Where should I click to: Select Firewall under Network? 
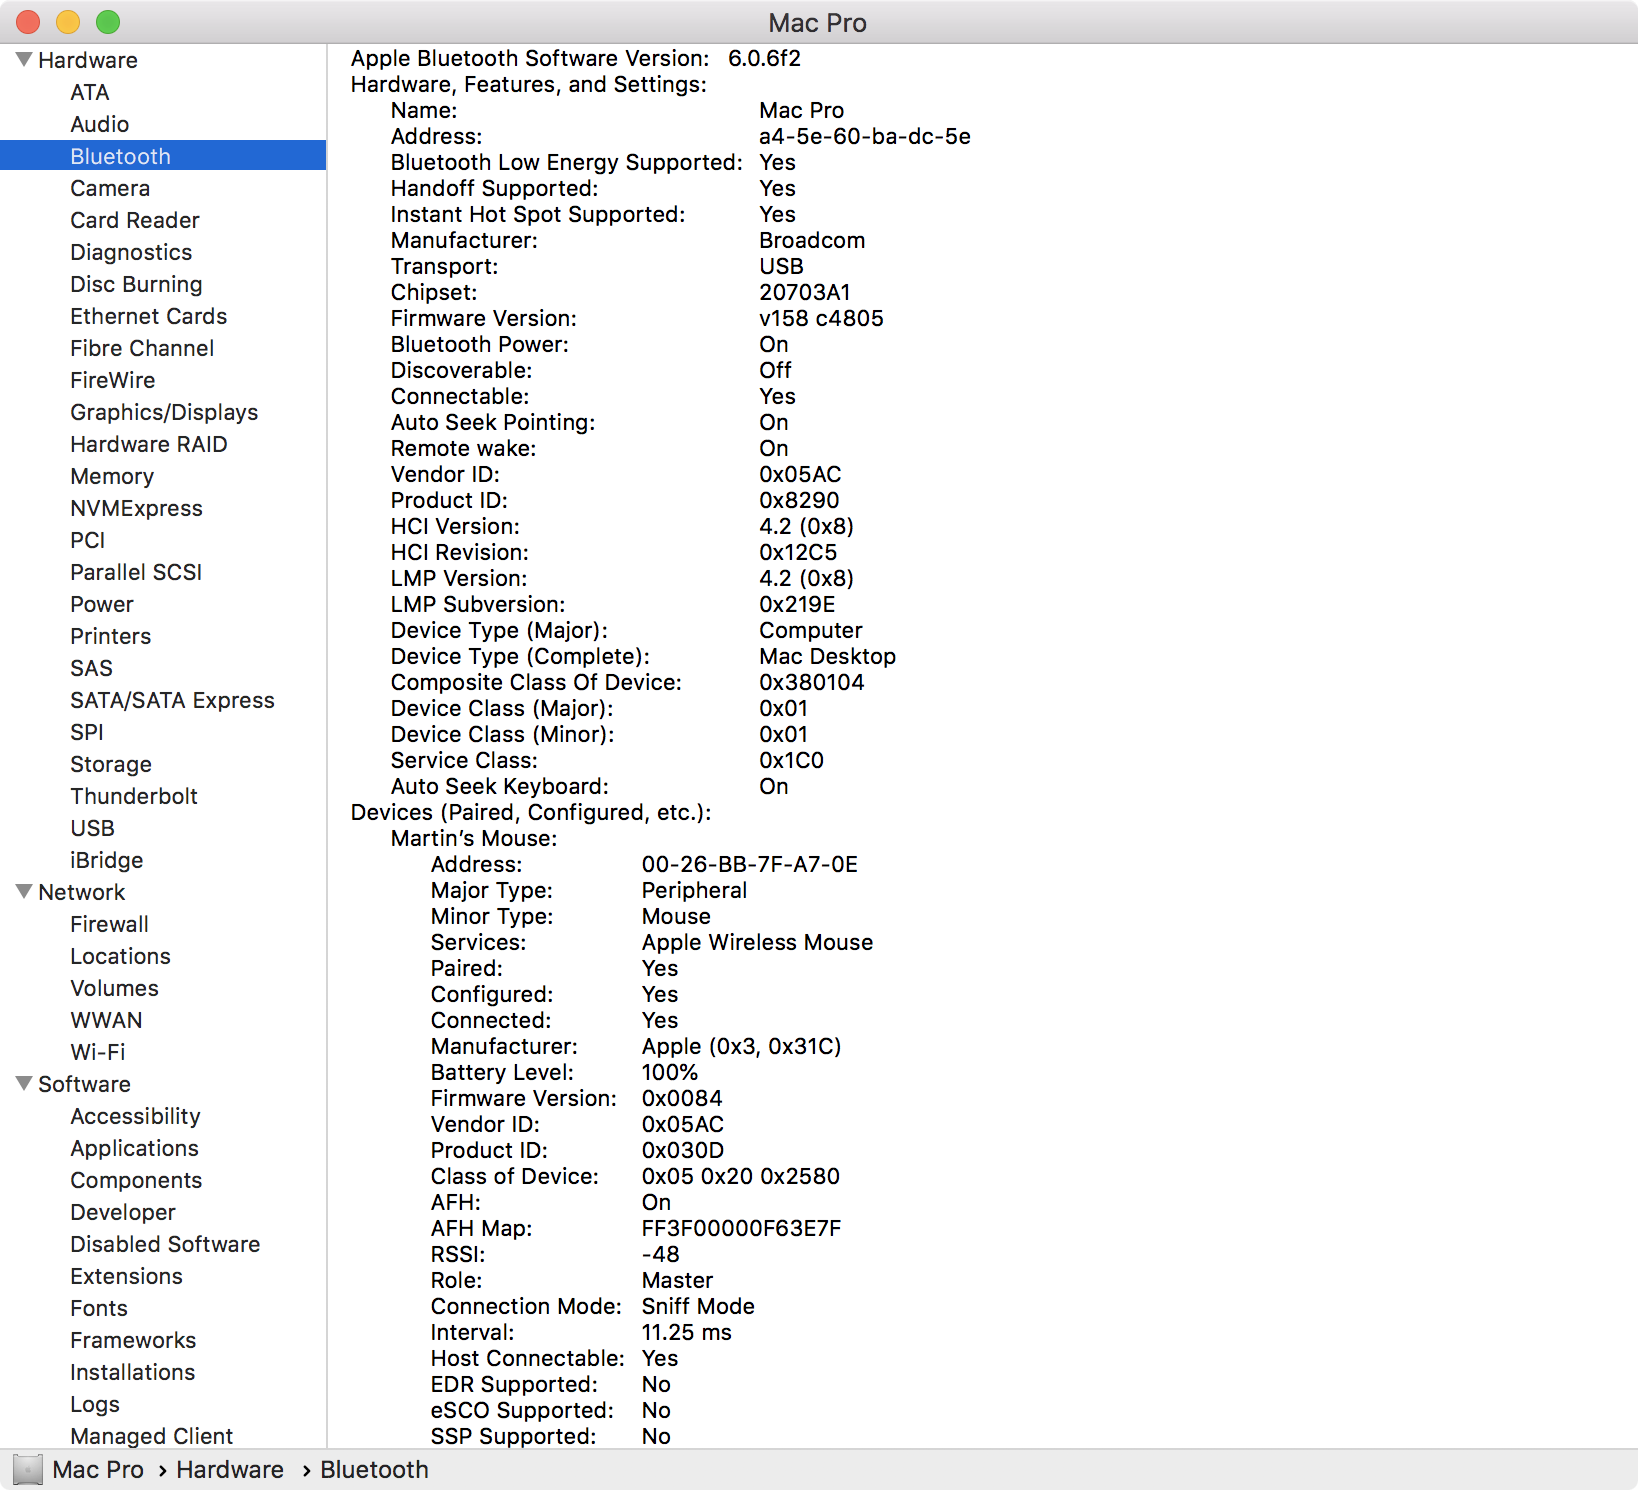110,924
